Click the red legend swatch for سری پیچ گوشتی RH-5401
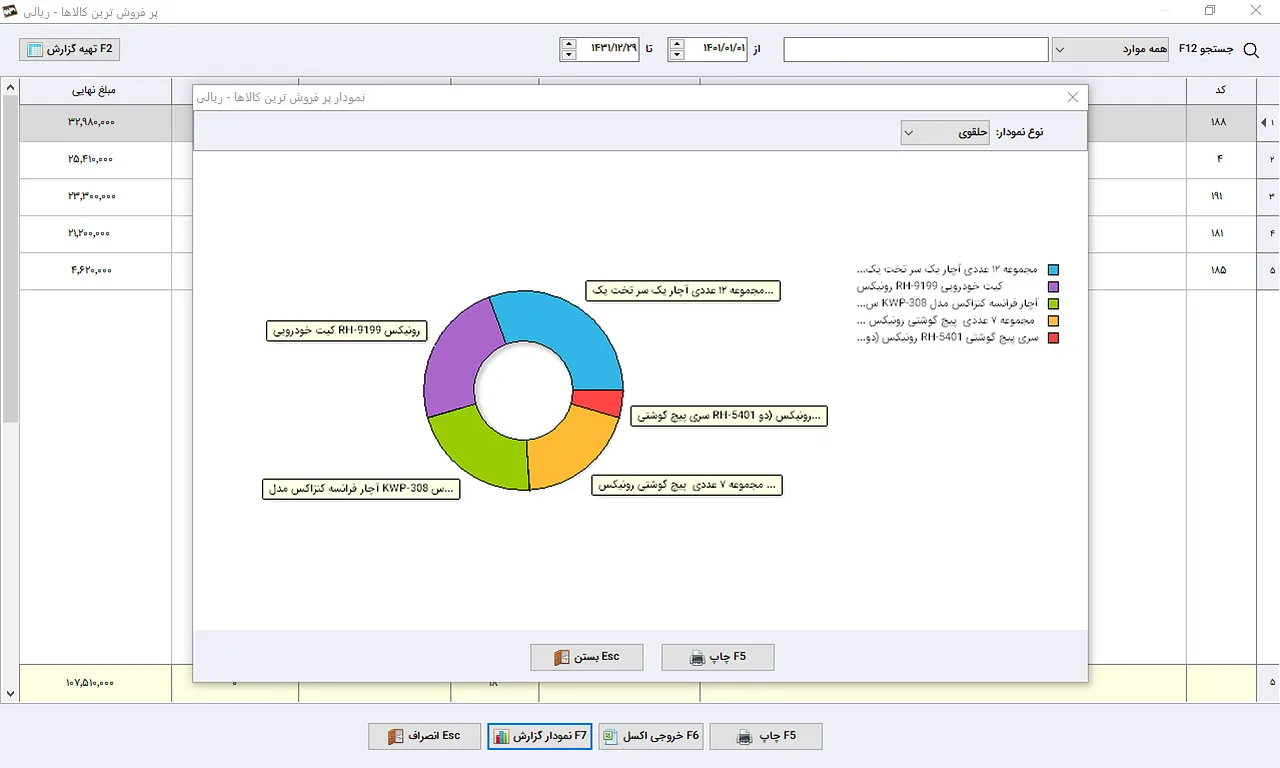The width and height of the screenshot is (1280, 768). [1052, 338]
